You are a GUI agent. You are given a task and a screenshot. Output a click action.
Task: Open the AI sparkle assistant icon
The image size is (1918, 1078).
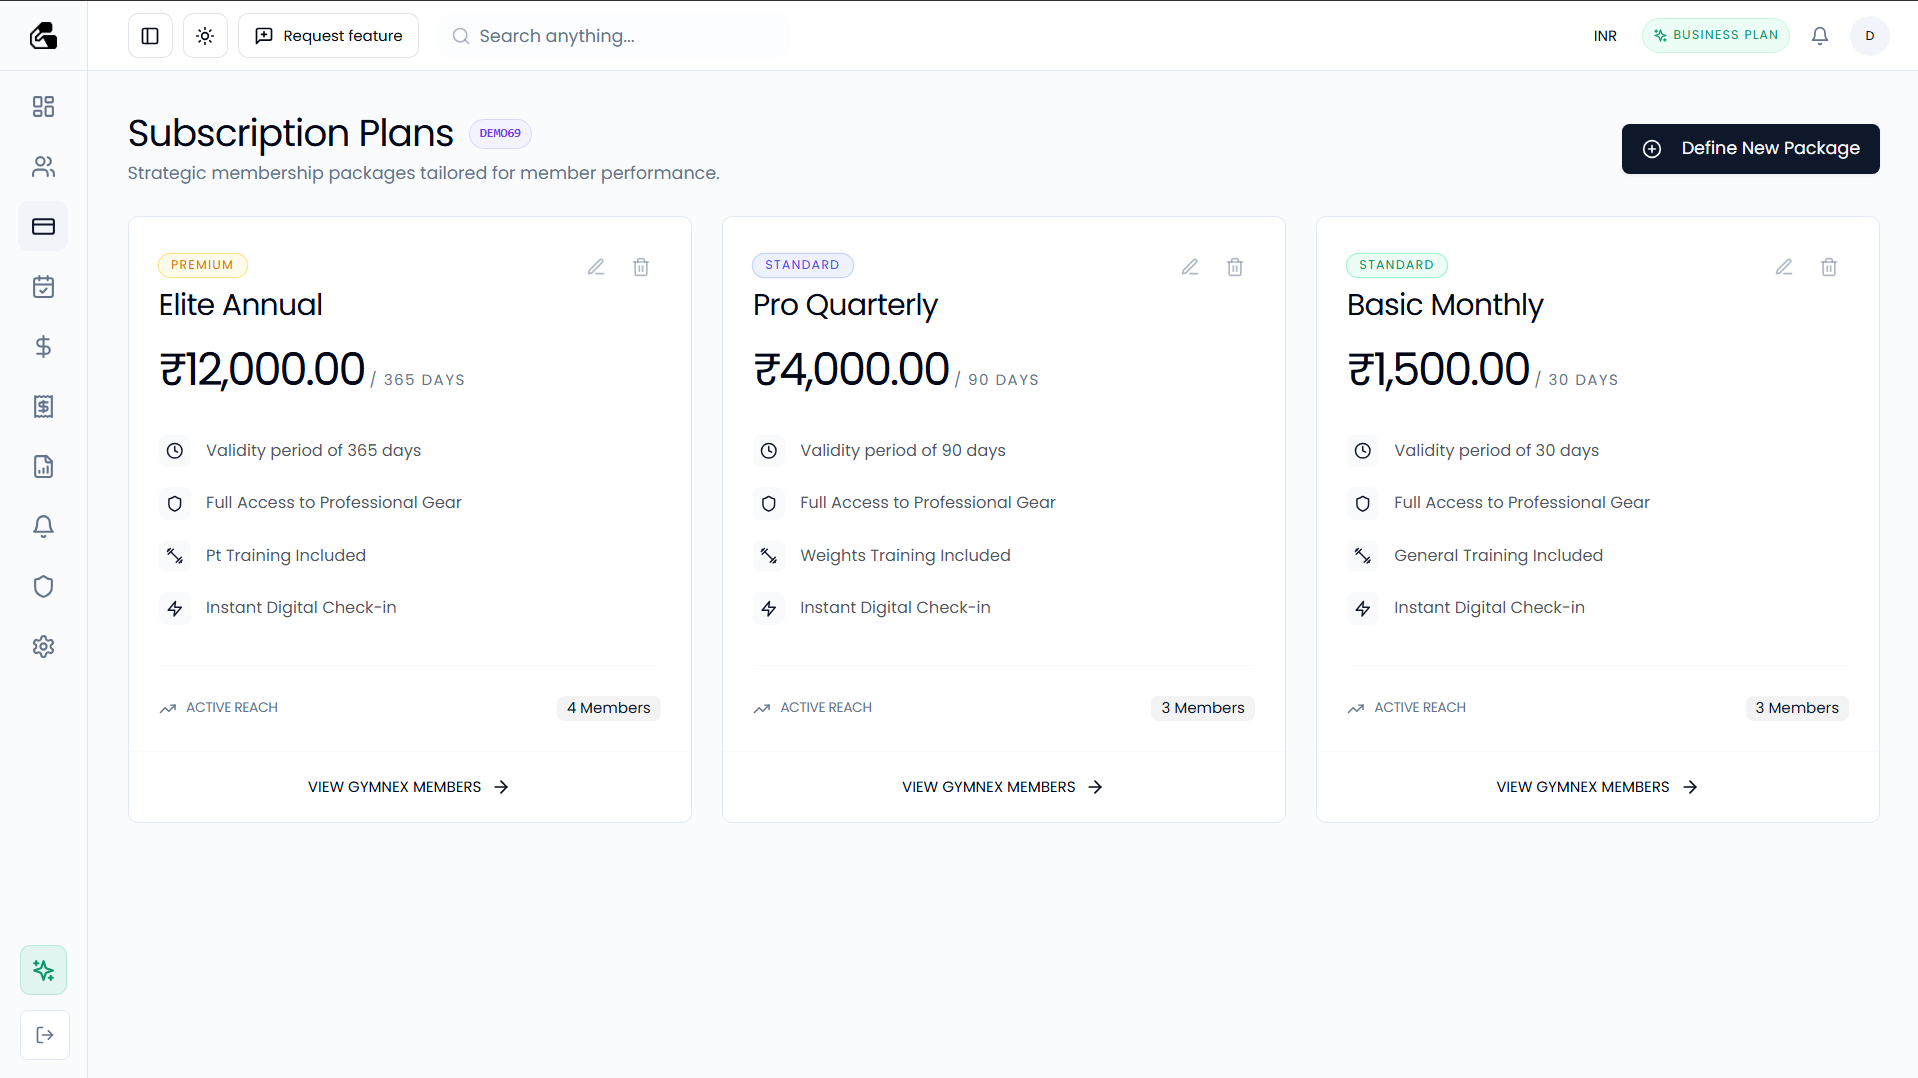[x=43, y=970]
